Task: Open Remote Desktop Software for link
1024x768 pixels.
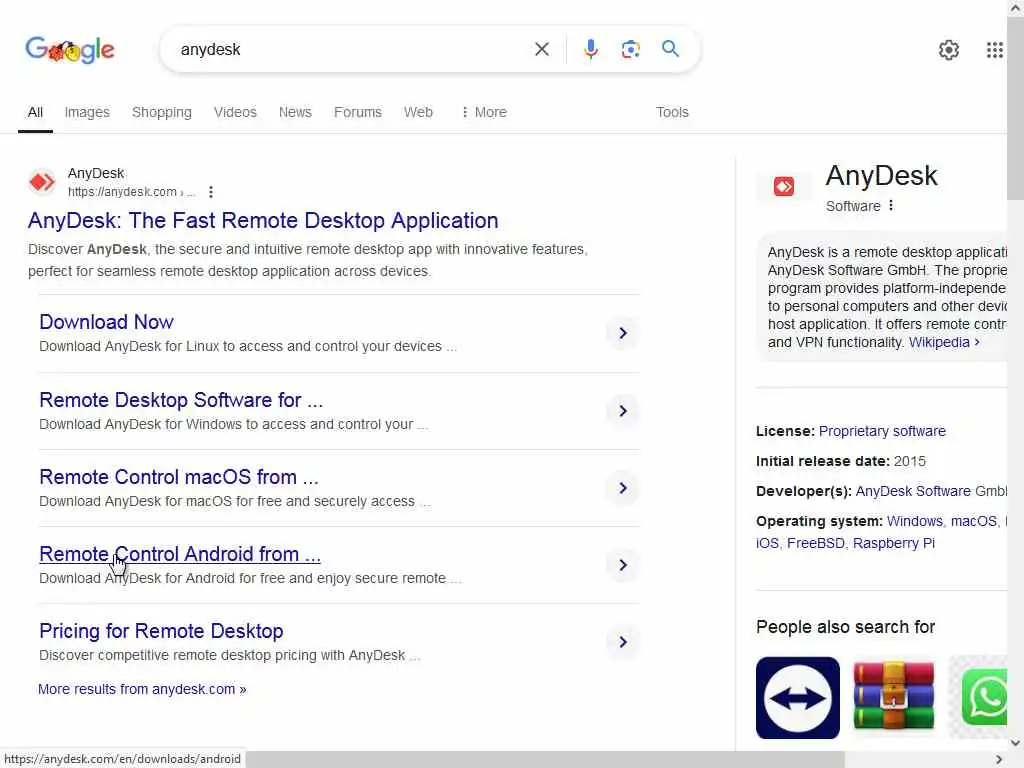Action: [x=181, y=400]
